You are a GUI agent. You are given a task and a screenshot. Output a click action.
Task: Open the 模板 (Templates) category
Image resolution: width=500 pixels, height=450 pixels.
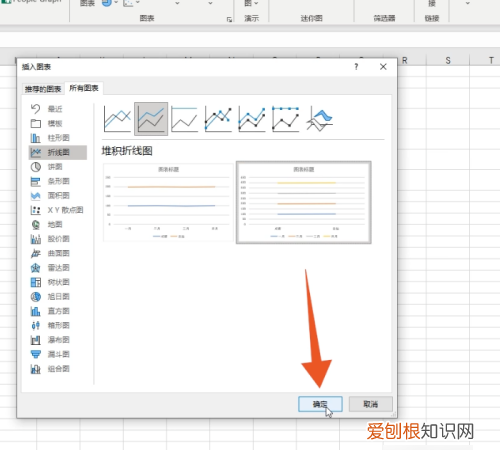(x=57, y=123)
